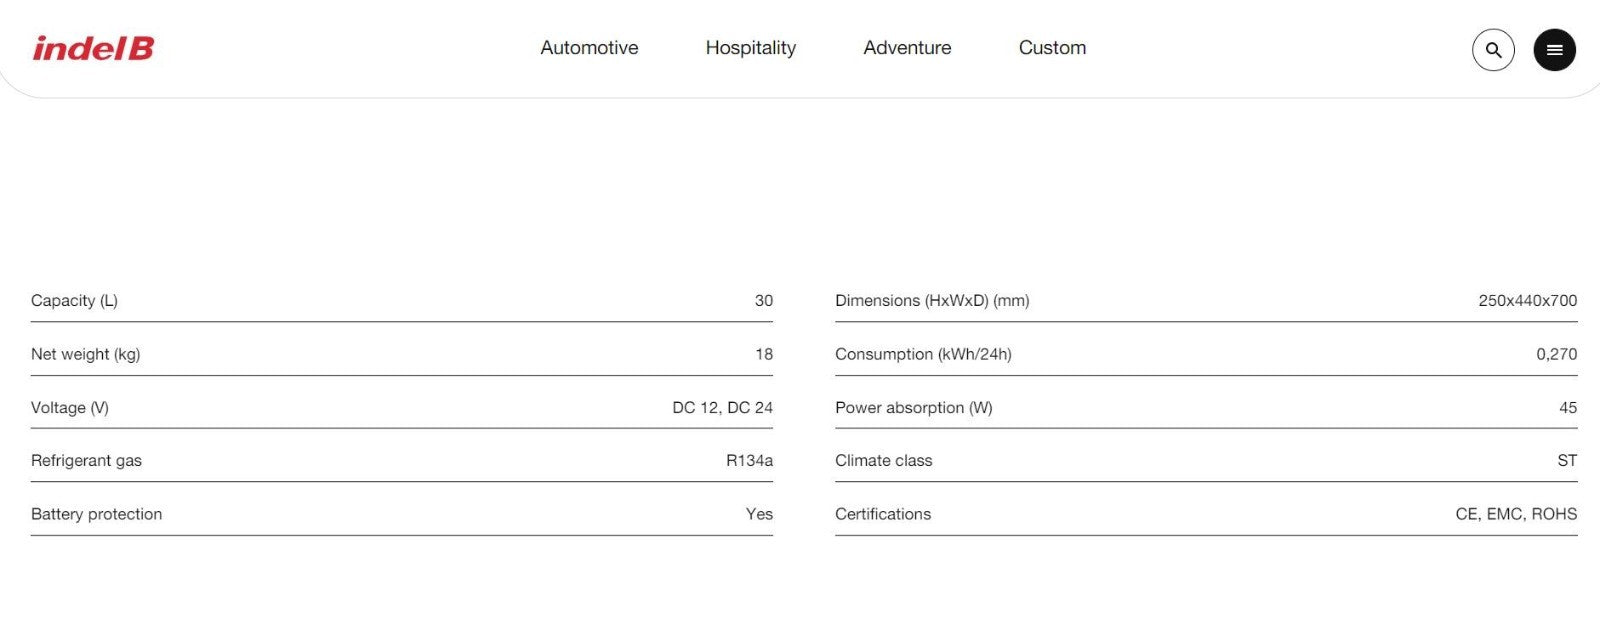This screenshot has height=640, width=1600.
Task: Go to the Adventure section
Action: (907, 48)
